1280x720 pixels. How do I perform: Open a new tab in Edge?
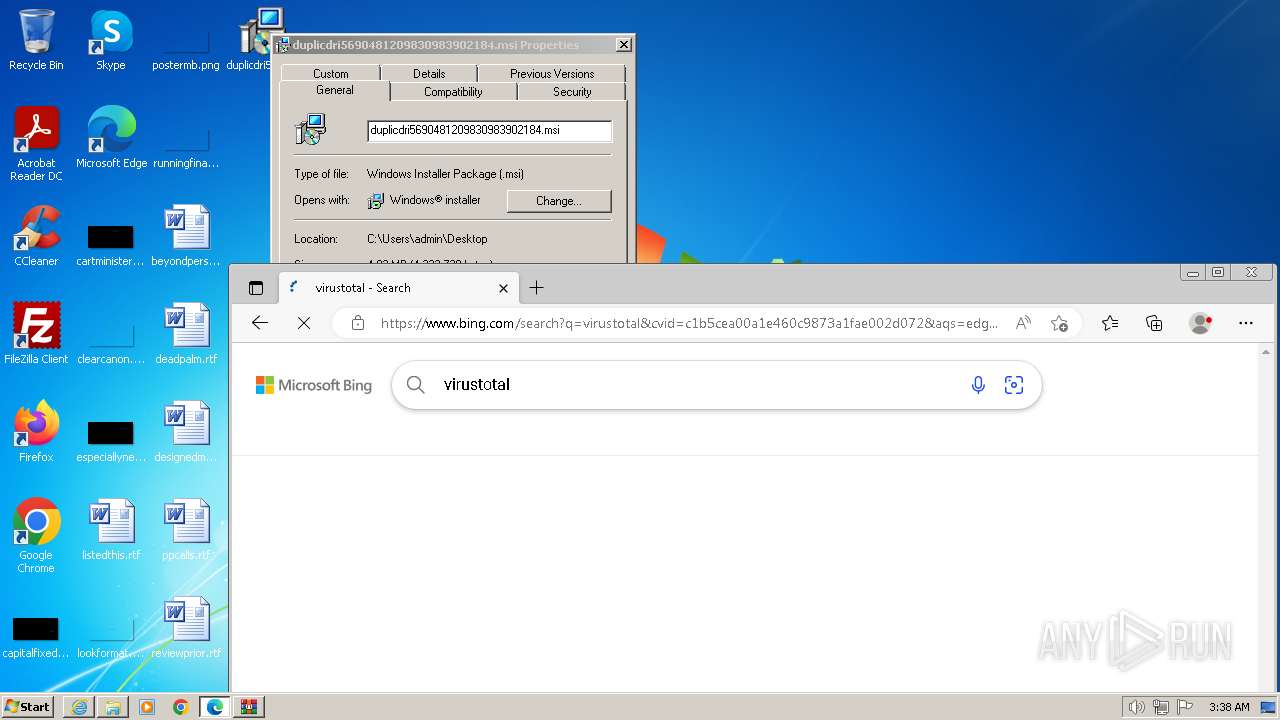(536, 288)
